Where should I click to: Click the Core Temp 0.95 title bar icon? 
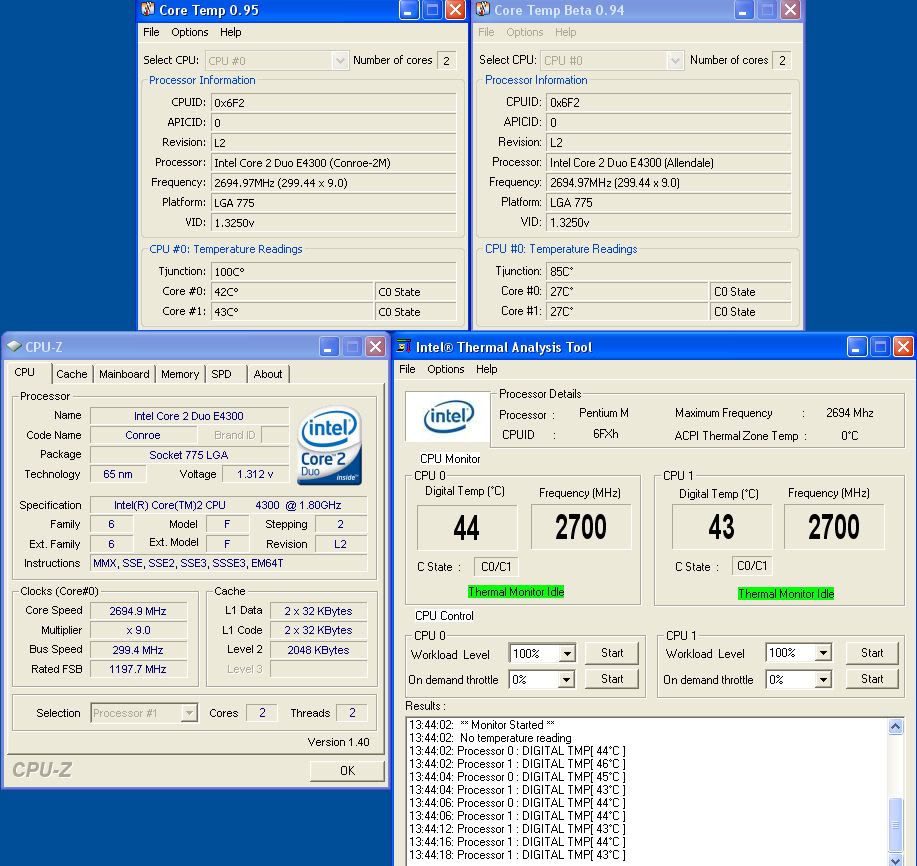pos(148,10)
